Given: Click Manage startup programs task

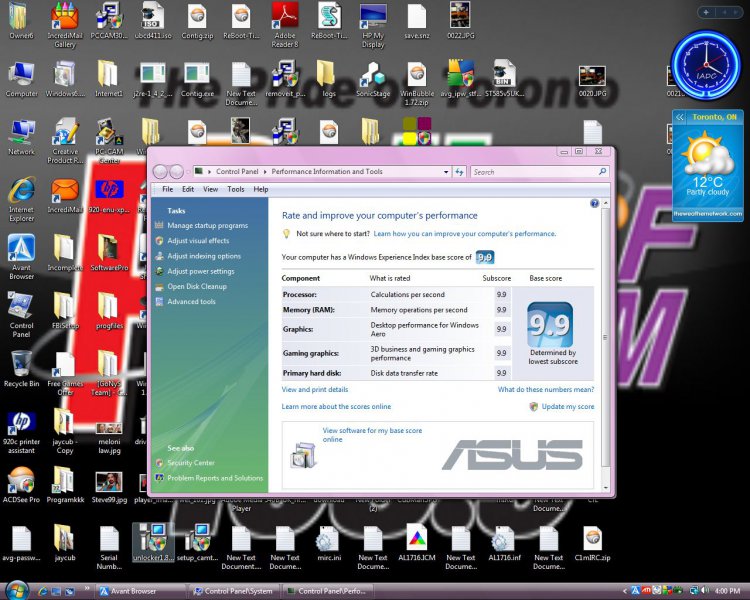Looking at the screenshot, I should click(208, 225).
